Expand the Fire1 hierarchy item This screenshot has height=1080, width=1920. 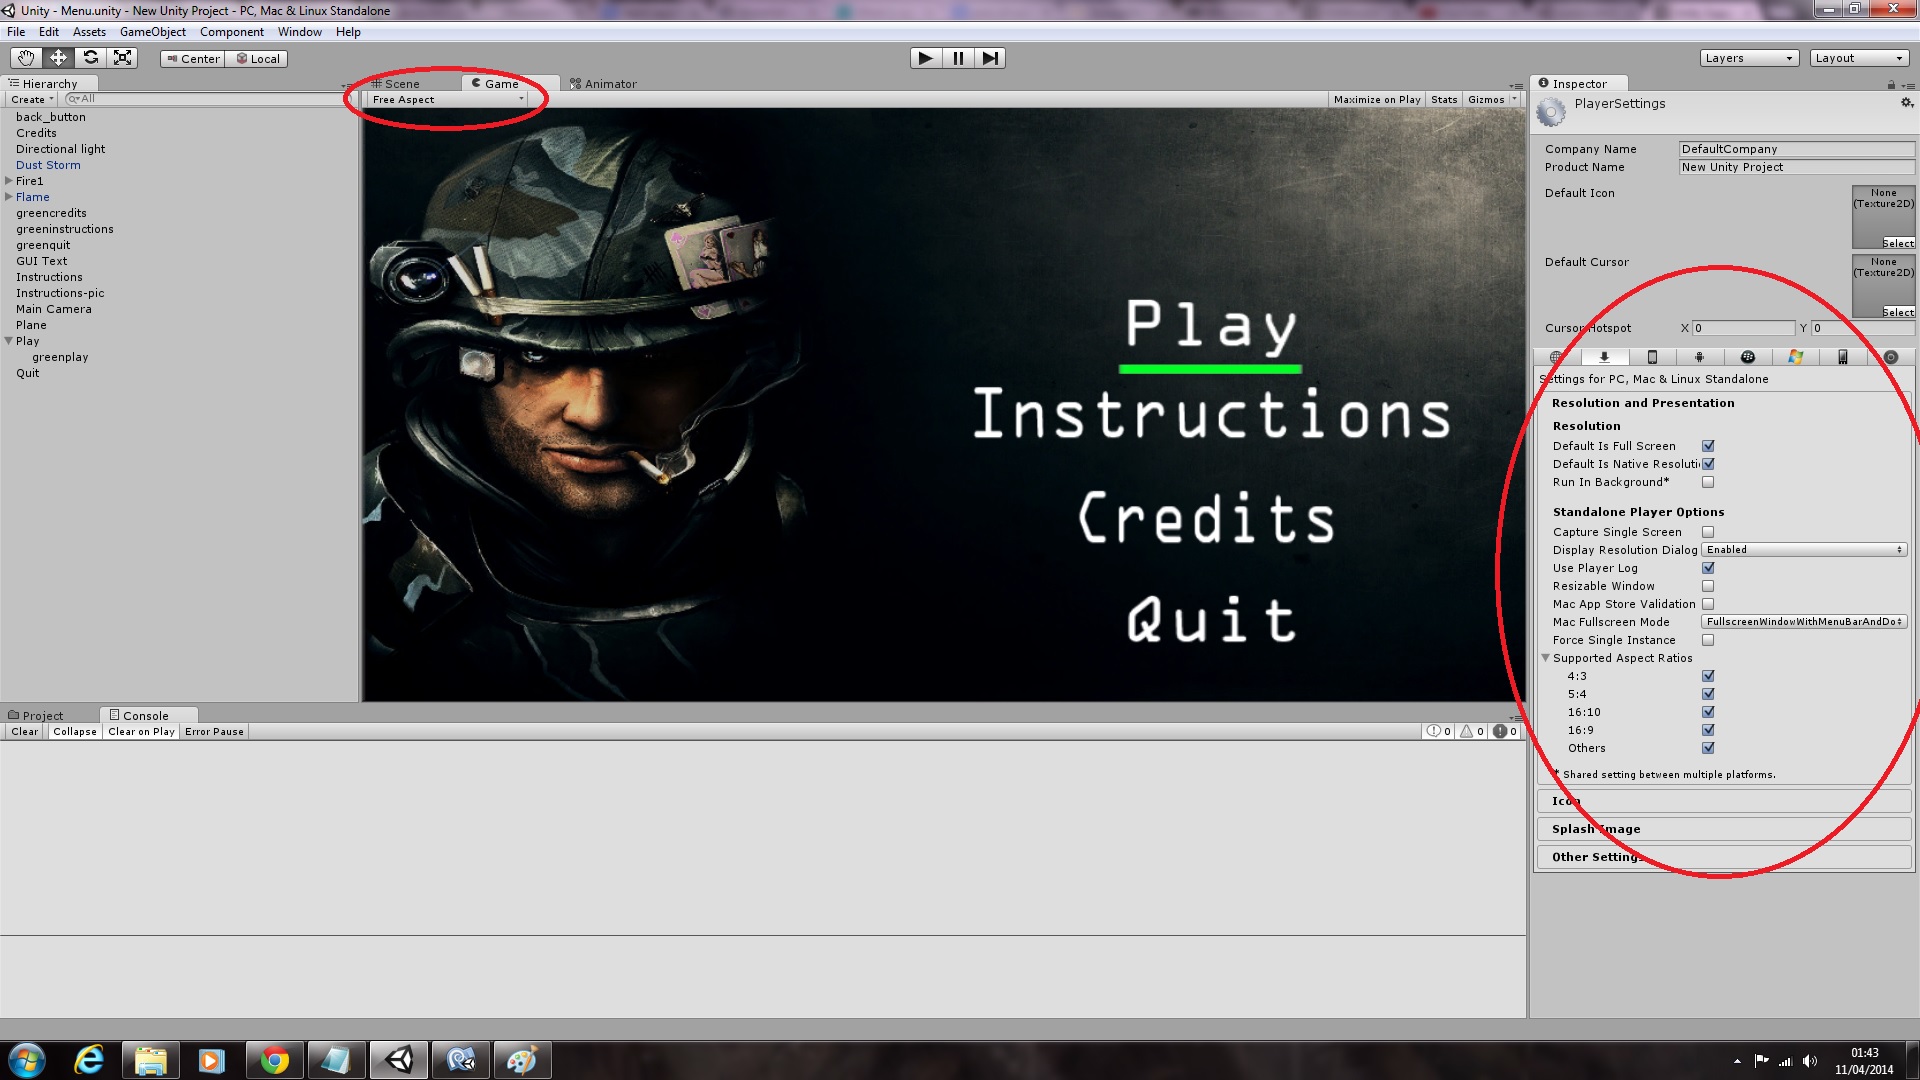click(x=9, y=181)
